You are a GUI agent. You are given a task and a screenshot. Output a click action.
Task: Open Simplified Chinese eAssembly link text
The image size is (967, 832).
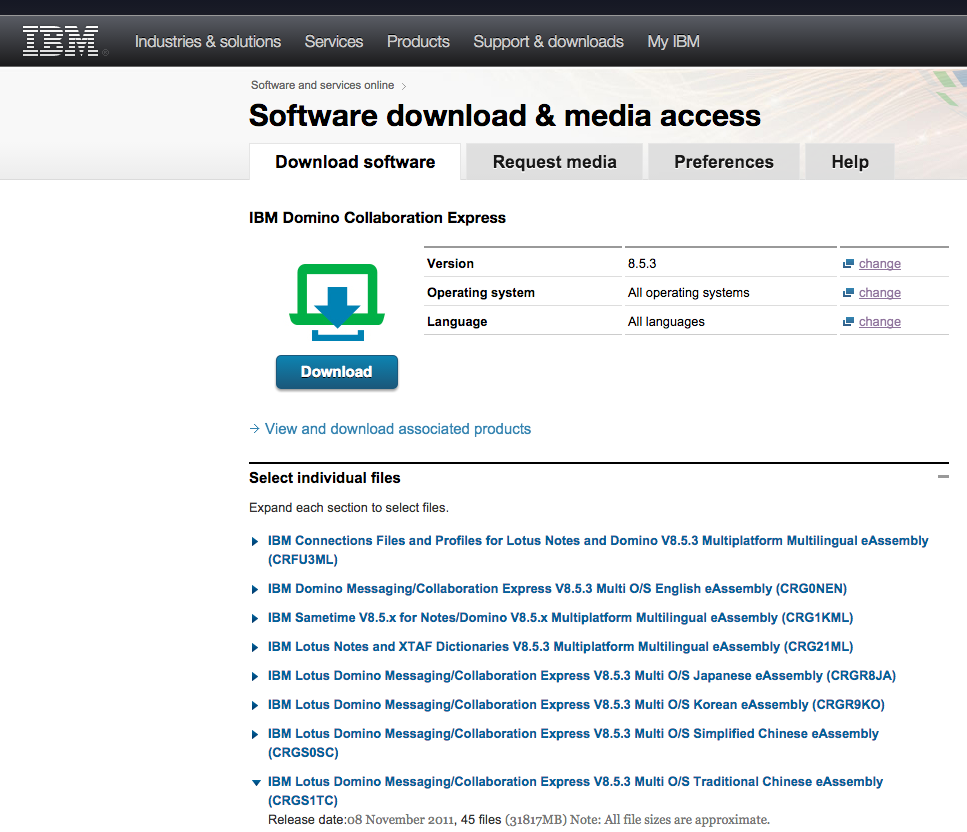click(573, 743)
